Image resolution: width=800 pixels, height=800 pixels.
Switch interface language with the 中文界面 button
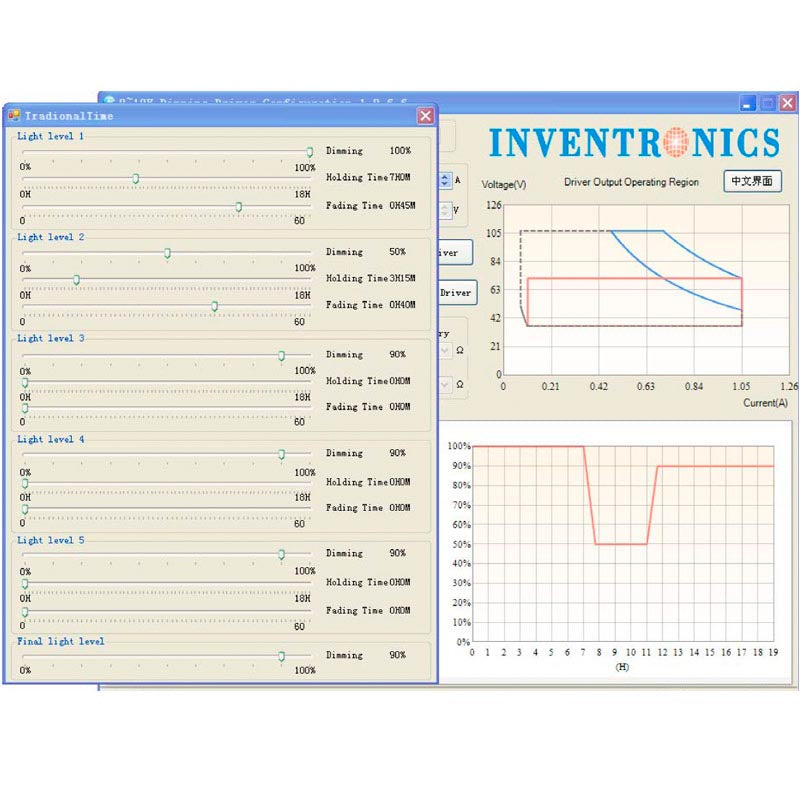(752, 181)
